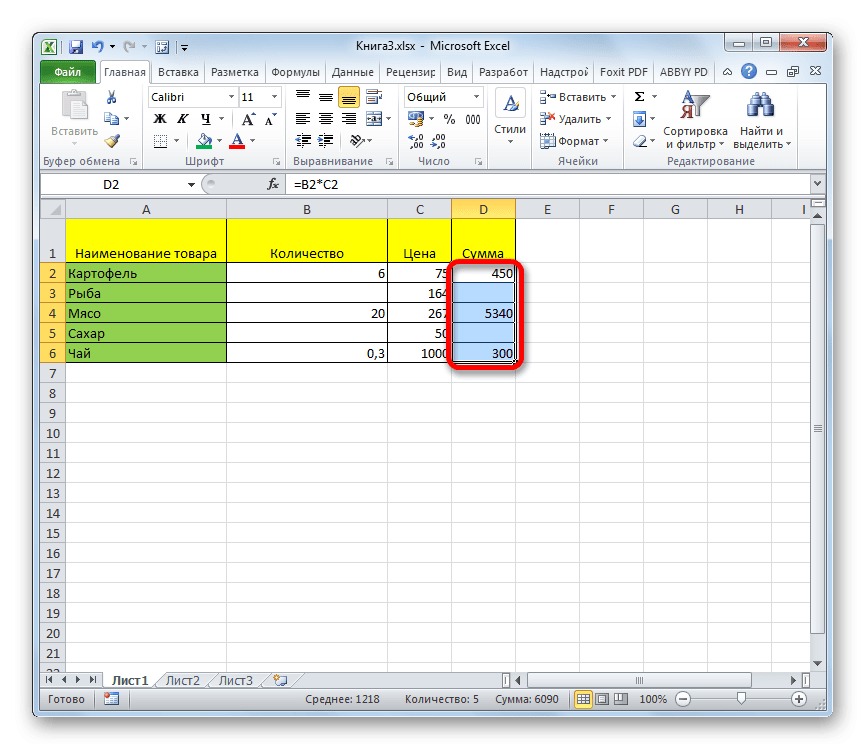866x750 pixels.
Task: Open Найти и выделить dropdown
Action: point(762,120)
